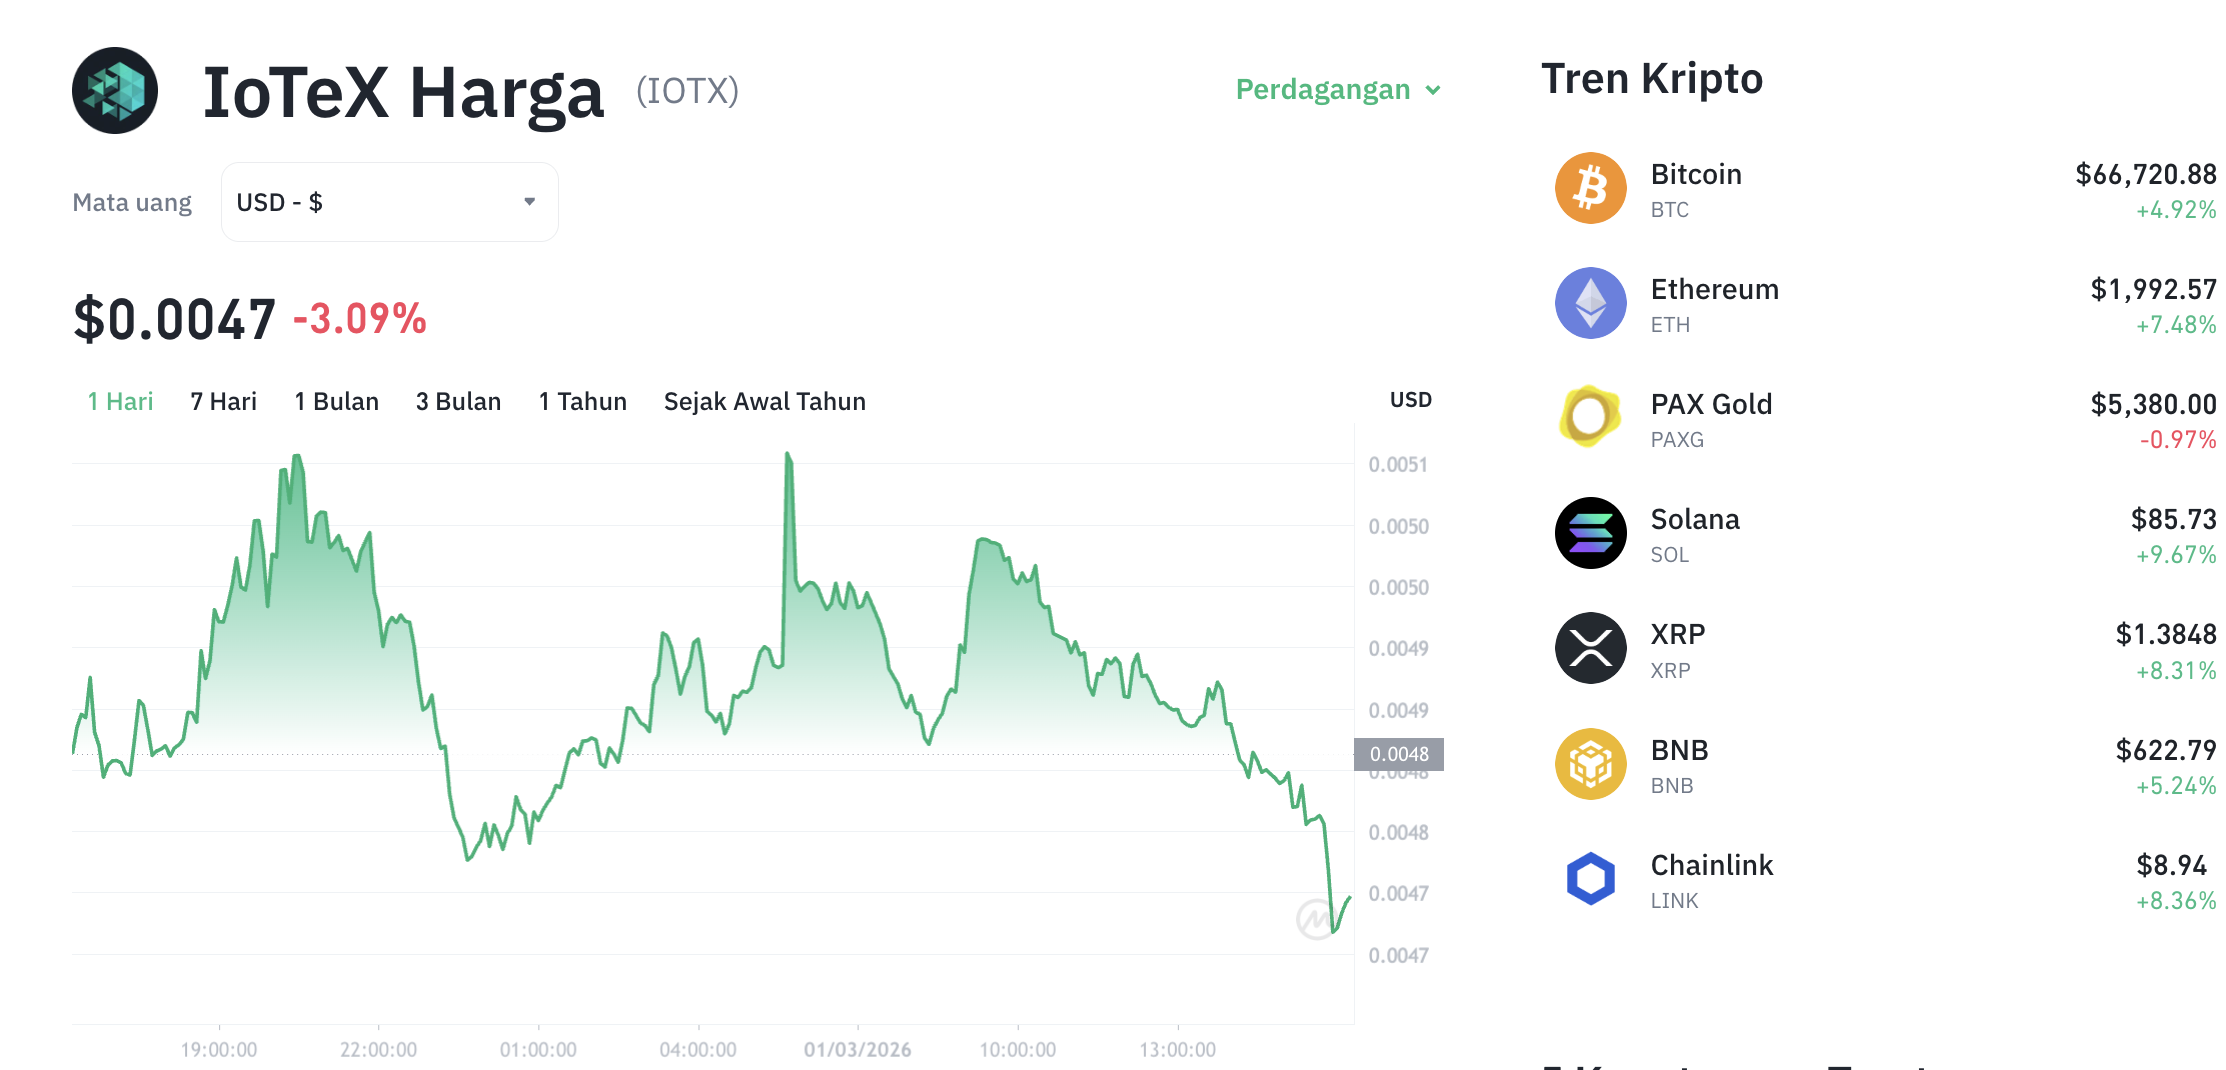Select the Sejak Awal Tahun tab

pyautogui.click(x=764, y=401)
